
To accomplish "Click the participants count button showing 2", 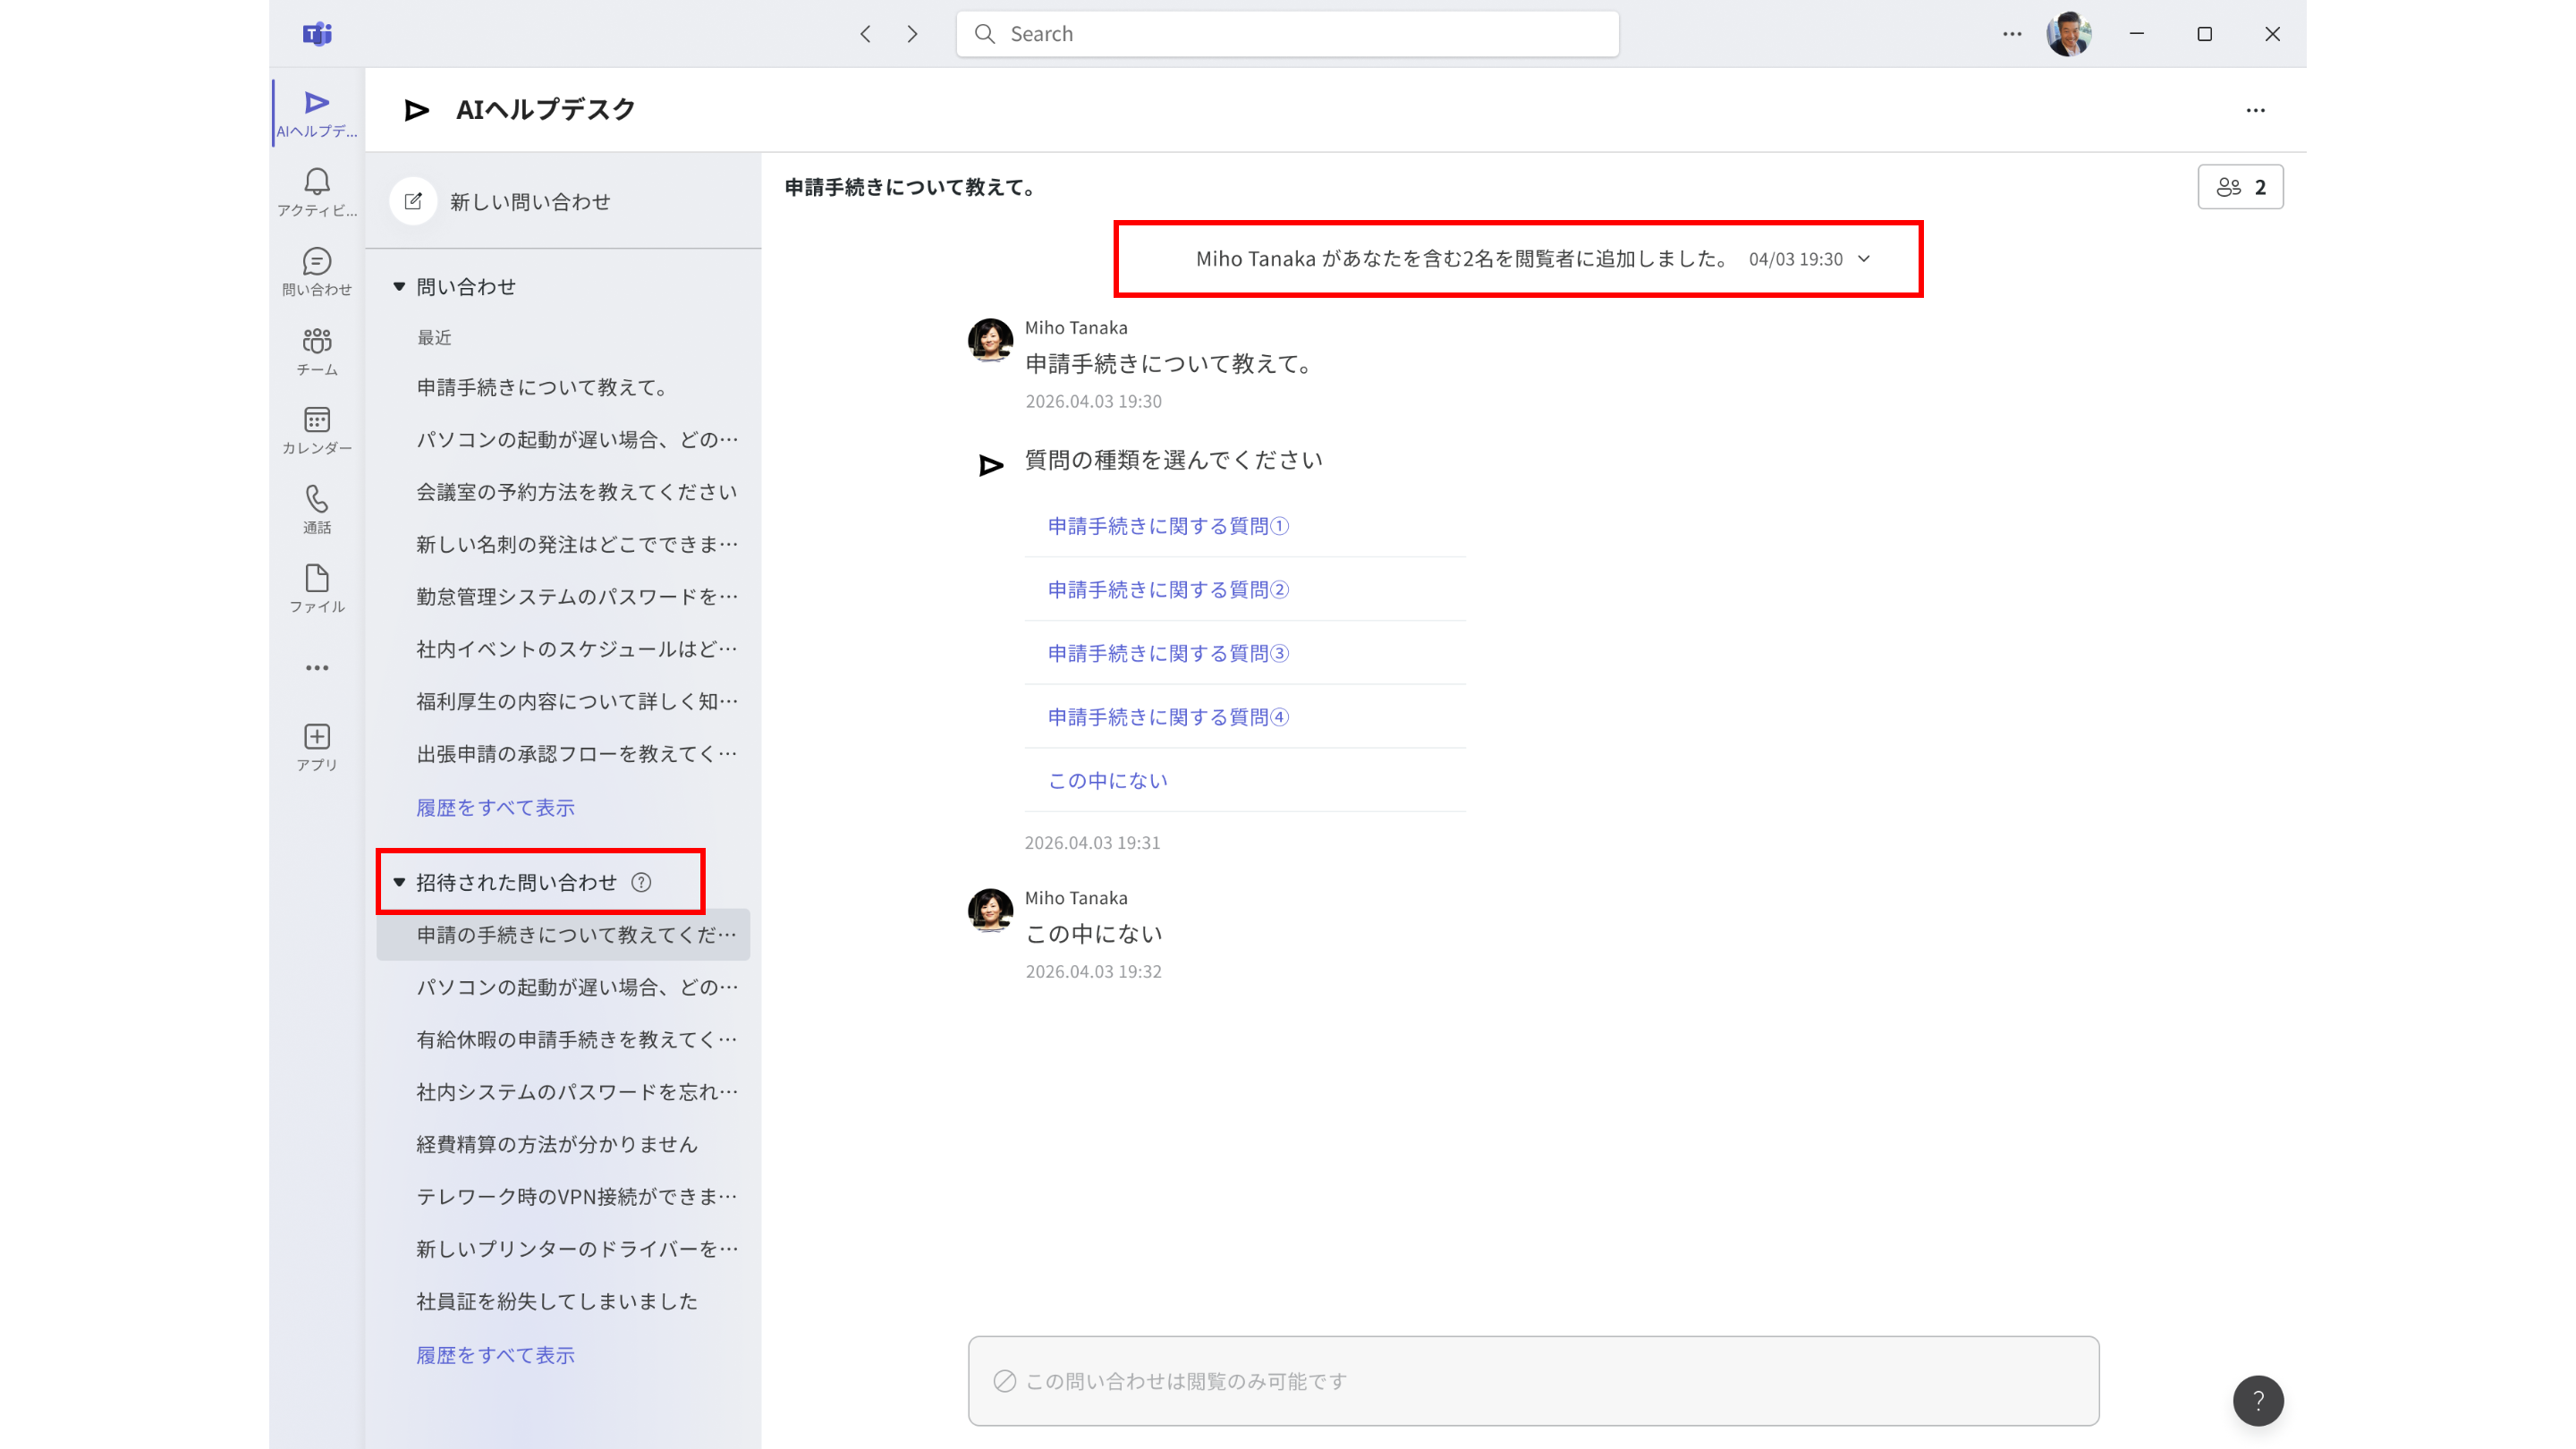I will click(2240, 187).
